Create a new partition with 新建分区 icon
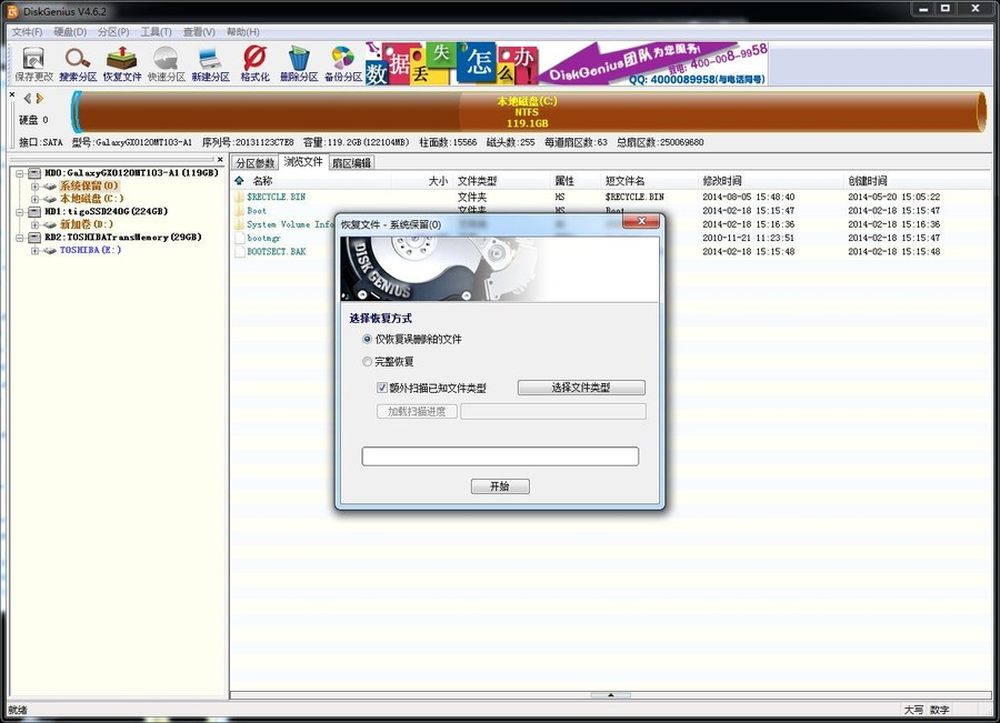This screenshot has width=1000, height=723. pyautogui.click(x=210, y=64)
